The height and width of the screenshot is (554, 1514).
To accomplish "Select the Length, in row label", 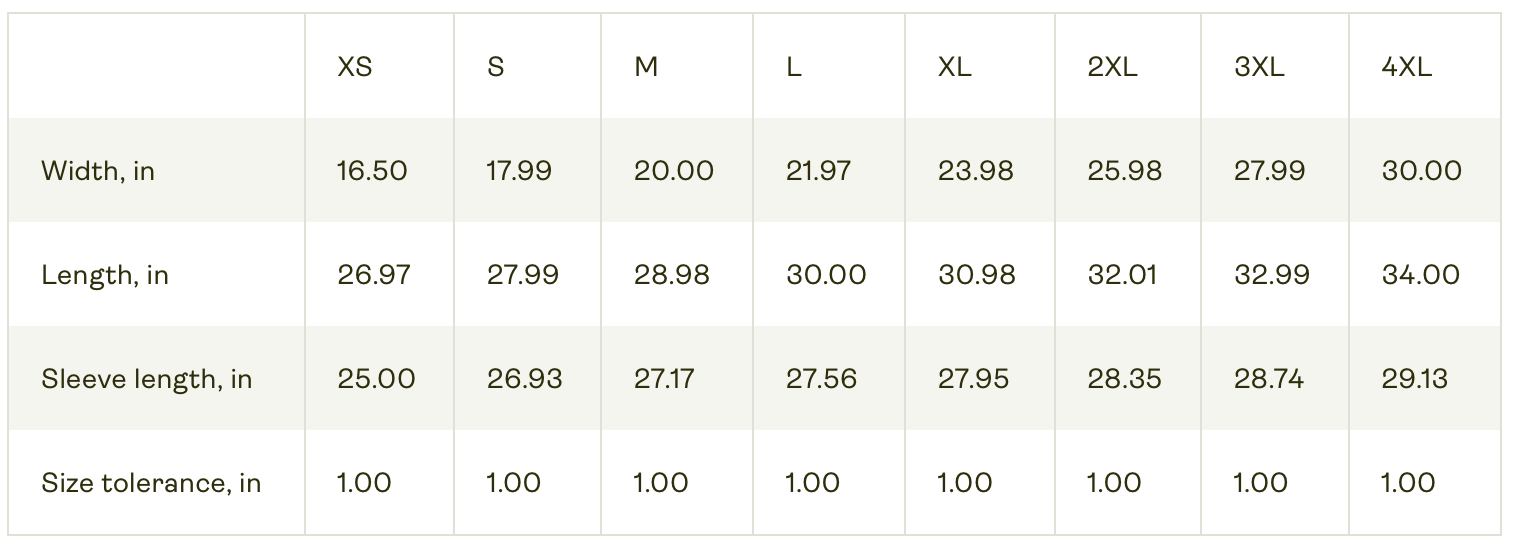I will click(105, 275).
